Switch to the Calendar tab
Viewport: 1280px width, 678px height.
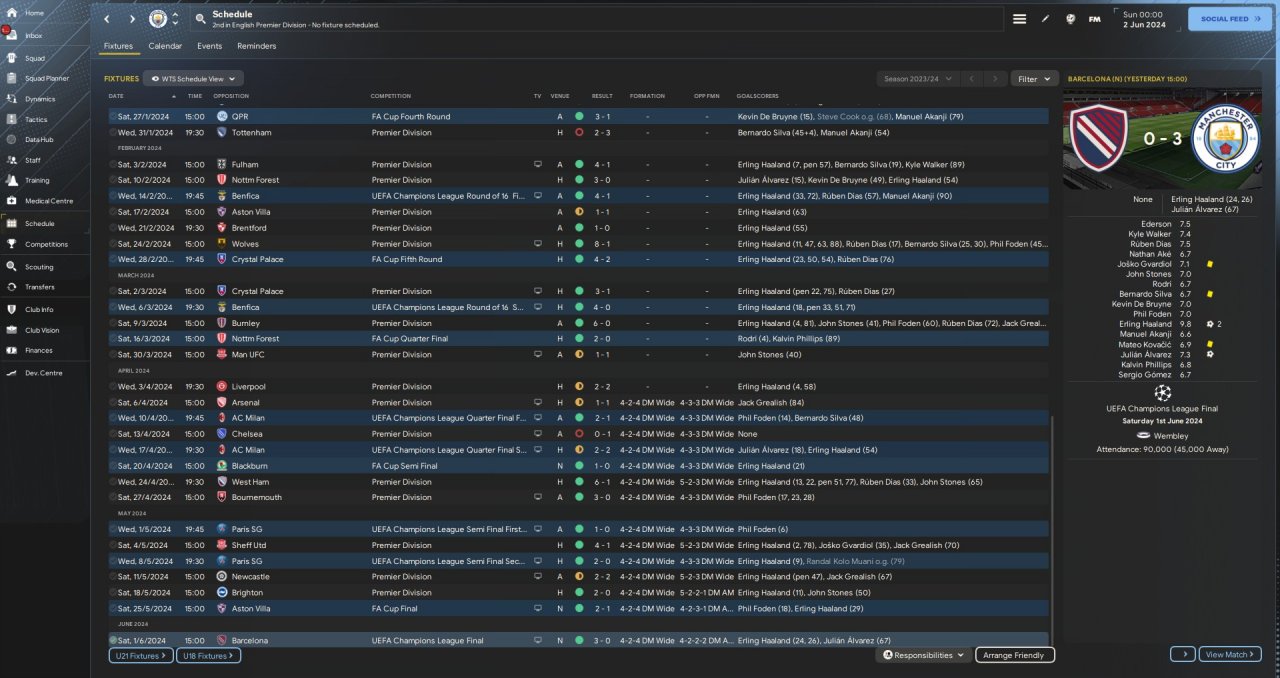pos(165,46)
